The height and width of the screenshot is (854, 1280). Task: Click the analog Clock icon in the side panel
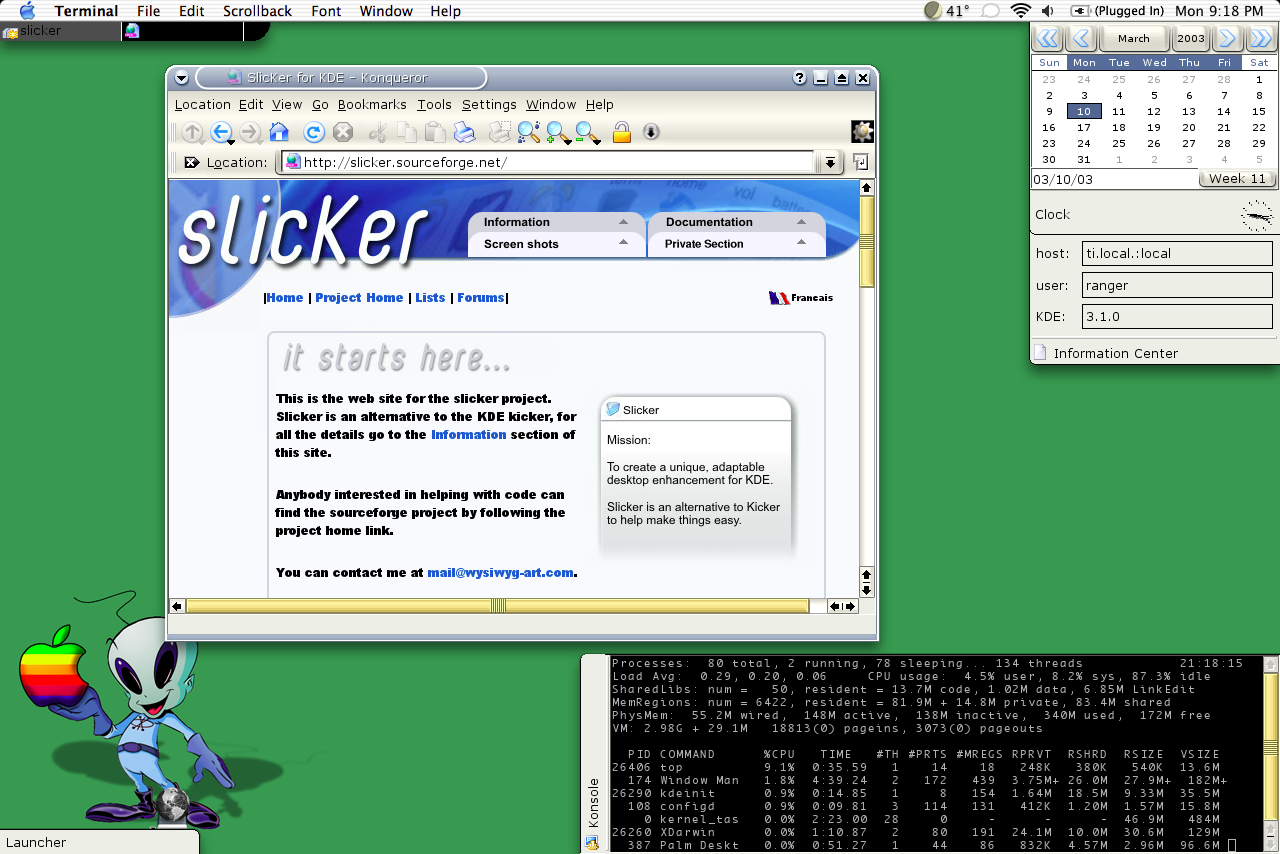[1256, 215]
